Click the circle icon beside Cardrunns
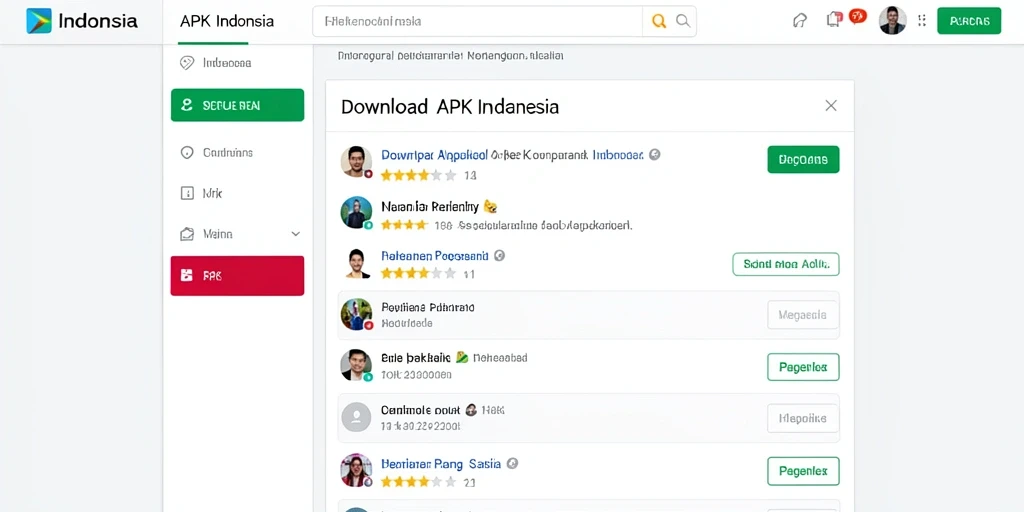The width and height of the screenshot is (1024, 512). tap(187, 152)
